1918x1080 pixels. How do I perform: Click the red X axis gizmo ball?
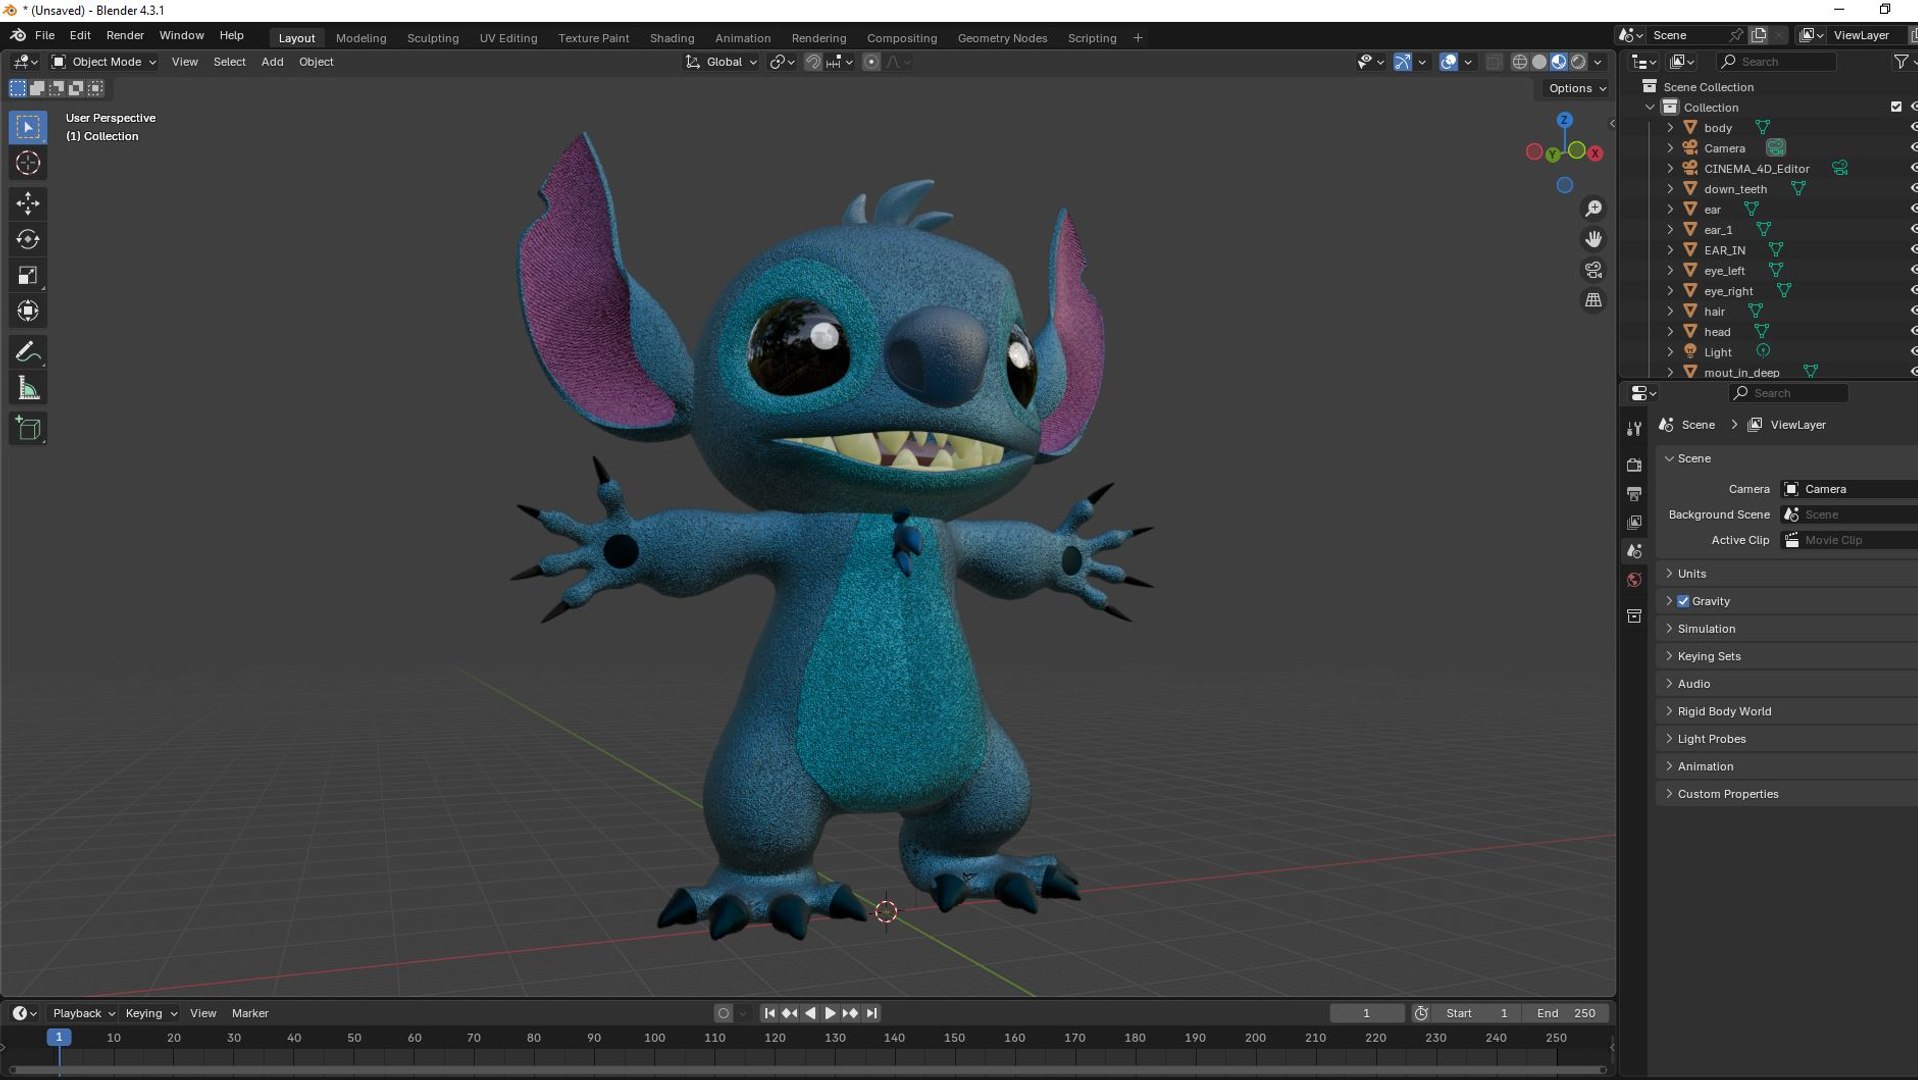click(1595, 153)
